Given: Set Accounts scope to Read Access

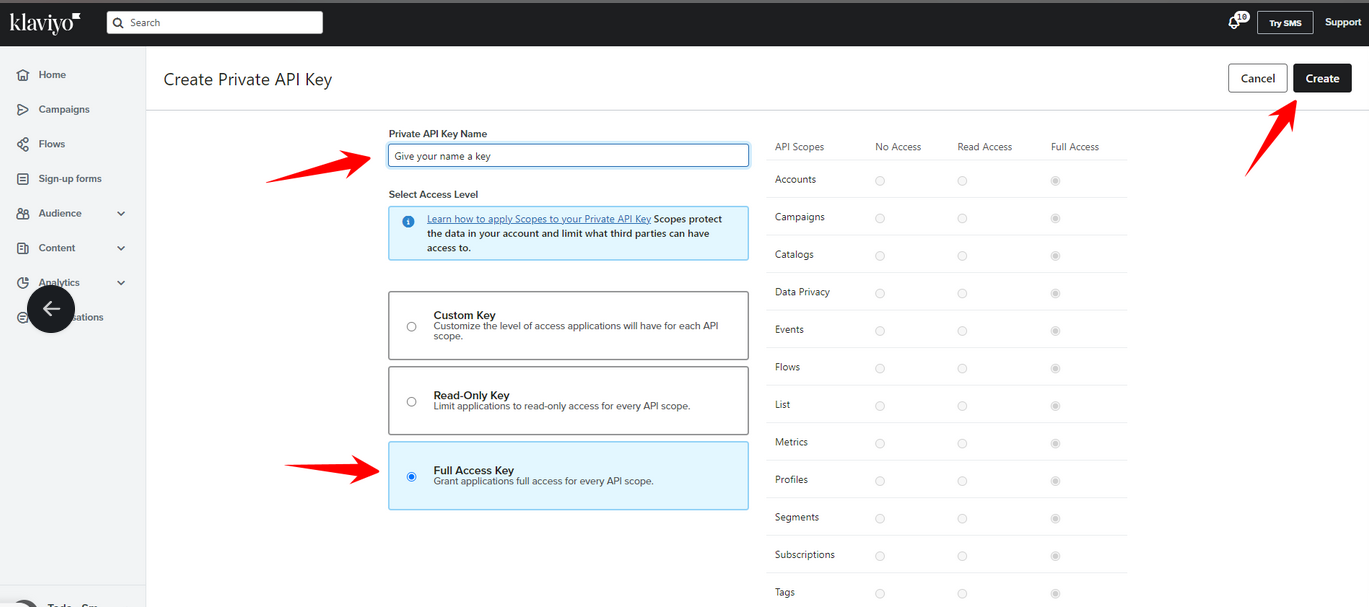Looking at the screenshot, I should (962, 181).
